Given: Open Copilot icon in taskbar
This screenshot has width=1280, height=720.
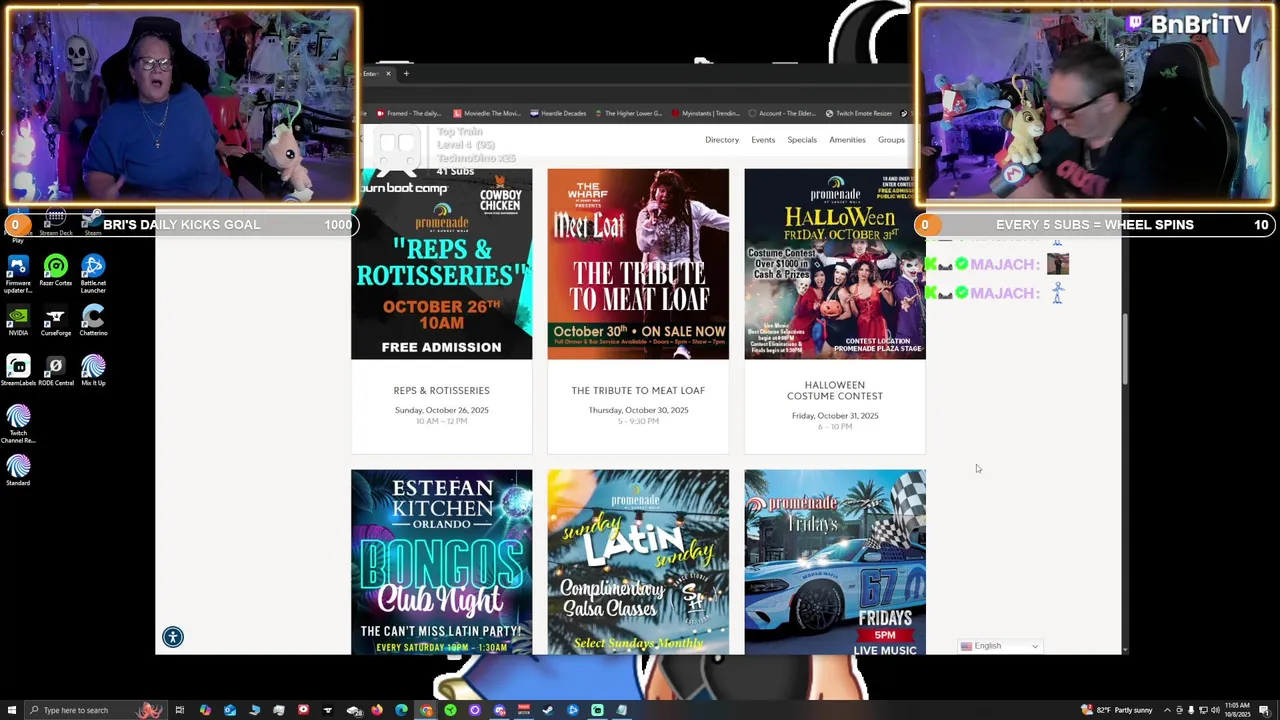Looking at the screenshot, I should tap(205, 710).
